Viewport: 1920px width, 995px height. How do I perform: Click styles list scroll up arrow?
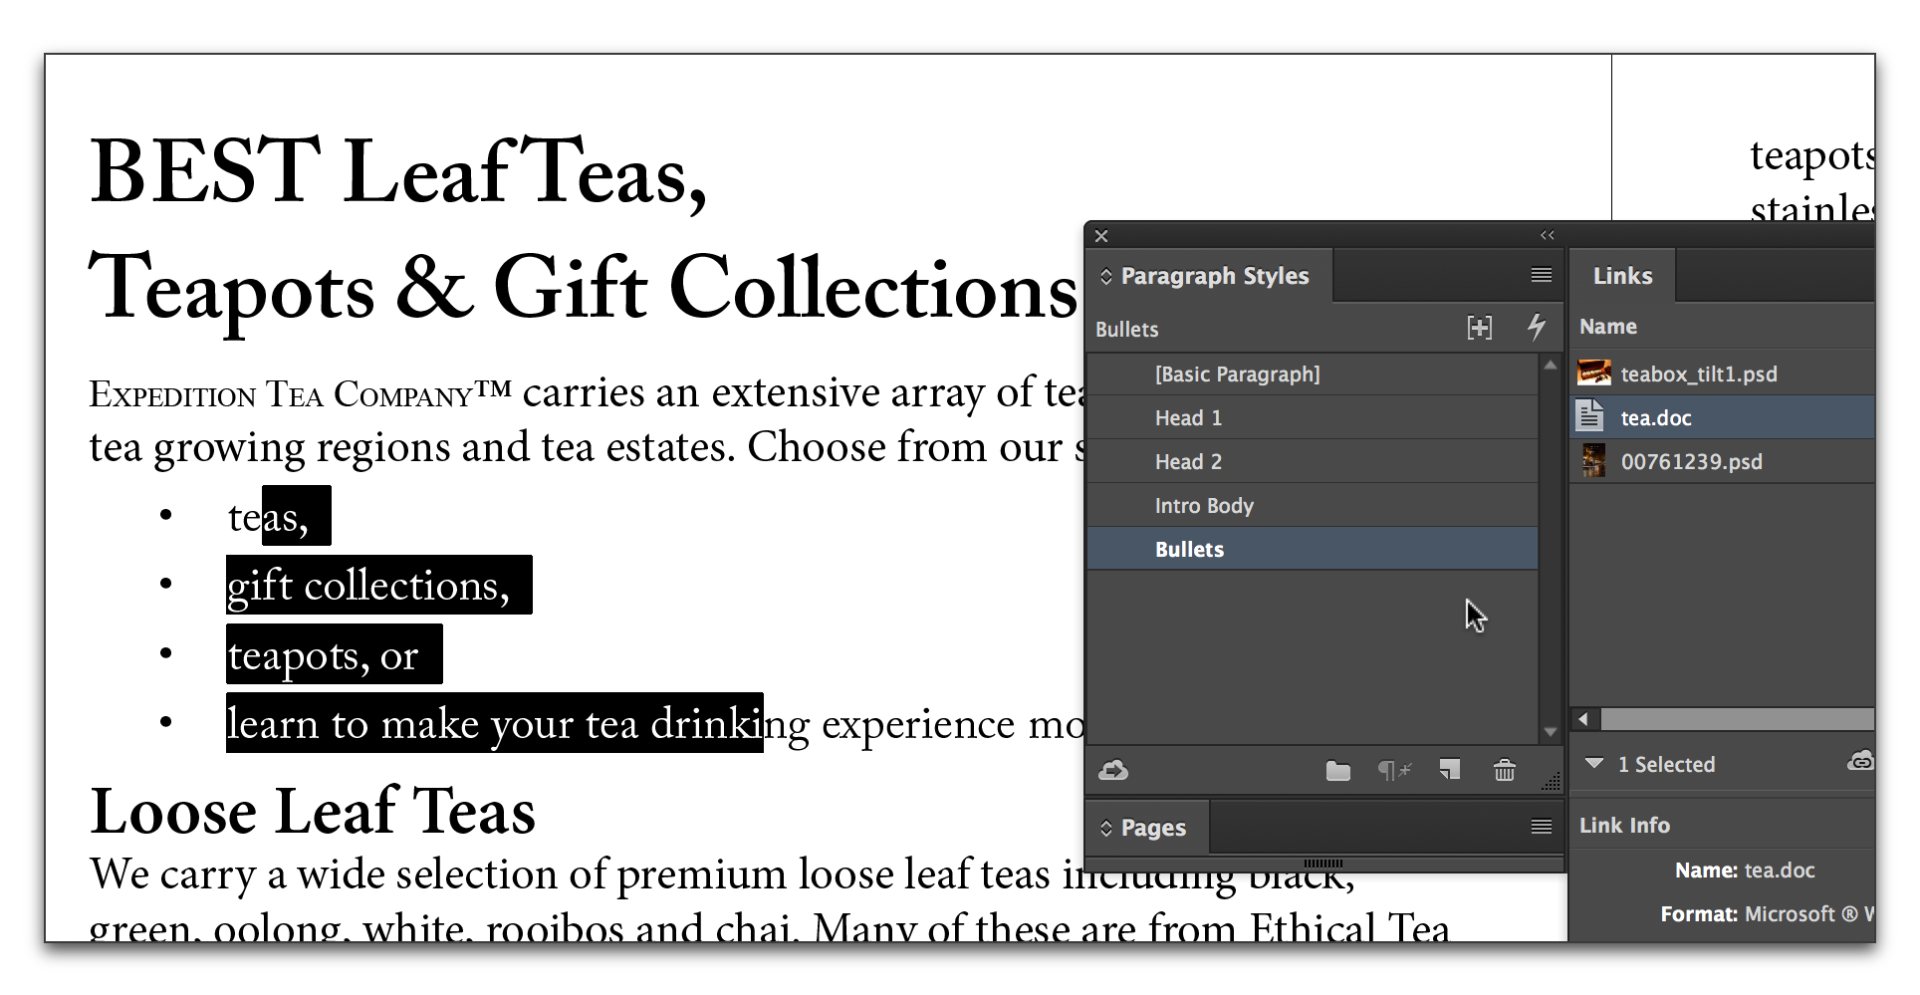tap(1550, 366)
